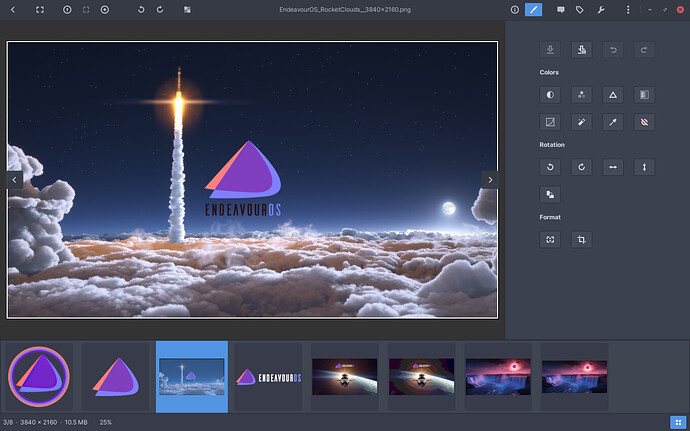Zoom in with the plus circle icon
The height and width of the screenshot is (431, 690).
(105, 9)
